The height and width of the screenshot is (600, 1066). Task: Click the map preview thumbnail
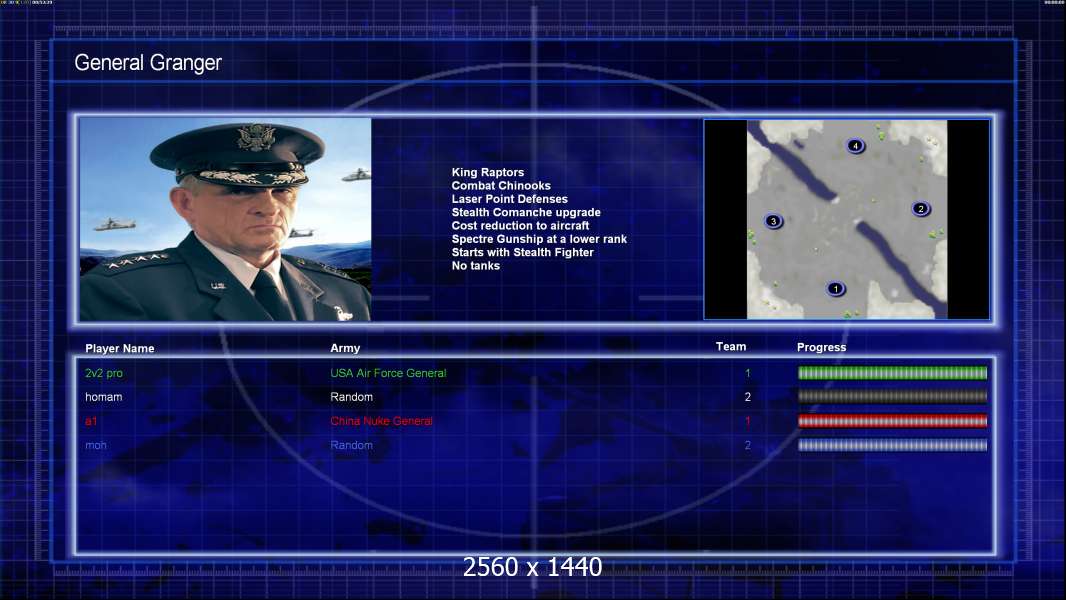[846, 219]
